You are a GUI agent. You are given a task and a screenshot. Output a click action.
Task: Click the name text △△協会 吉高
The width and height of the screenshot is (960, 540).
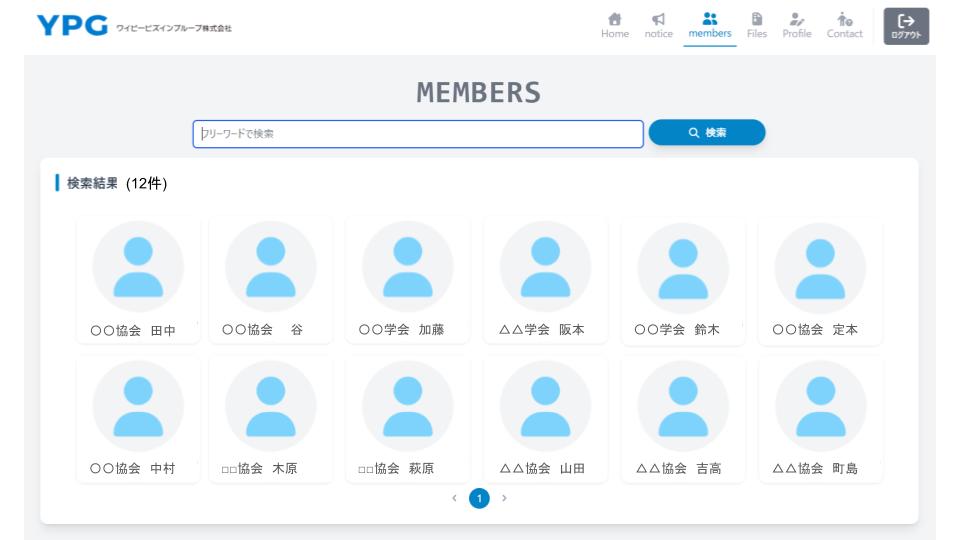[x=679, y=468]
